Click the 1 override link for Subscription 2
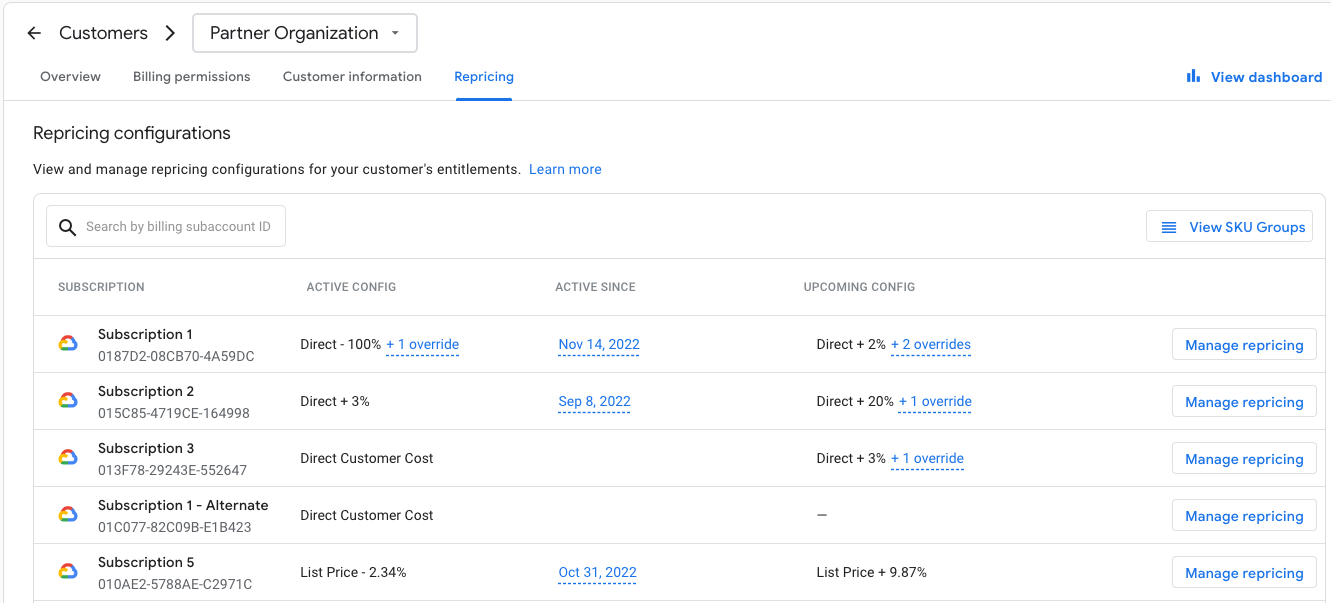 click(x=934, y=401)
